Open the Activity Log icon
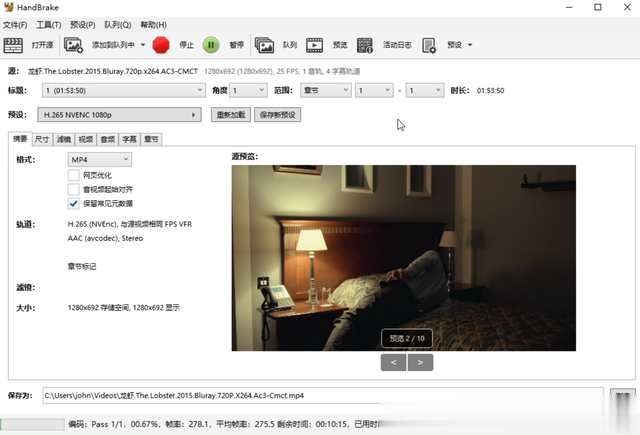Viewport: 640px width, 435px height. pyautogui.click(x=364, y=45)
